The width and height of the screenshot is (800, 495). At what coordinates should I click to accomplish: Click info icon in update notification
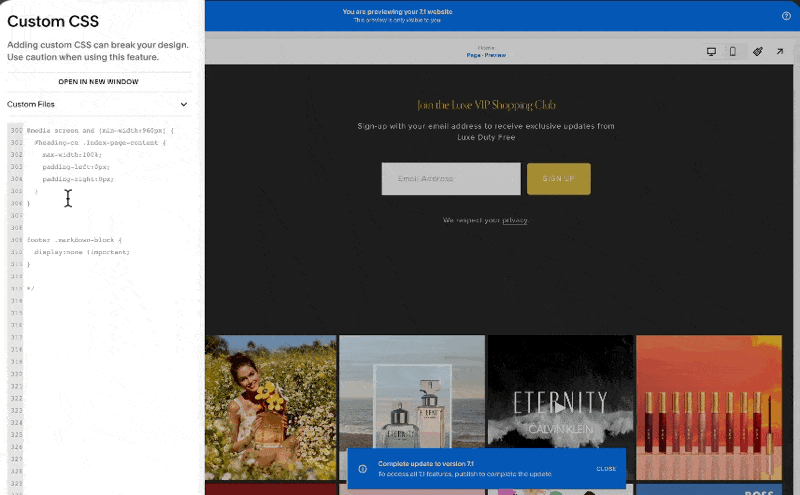click(363, 468)
